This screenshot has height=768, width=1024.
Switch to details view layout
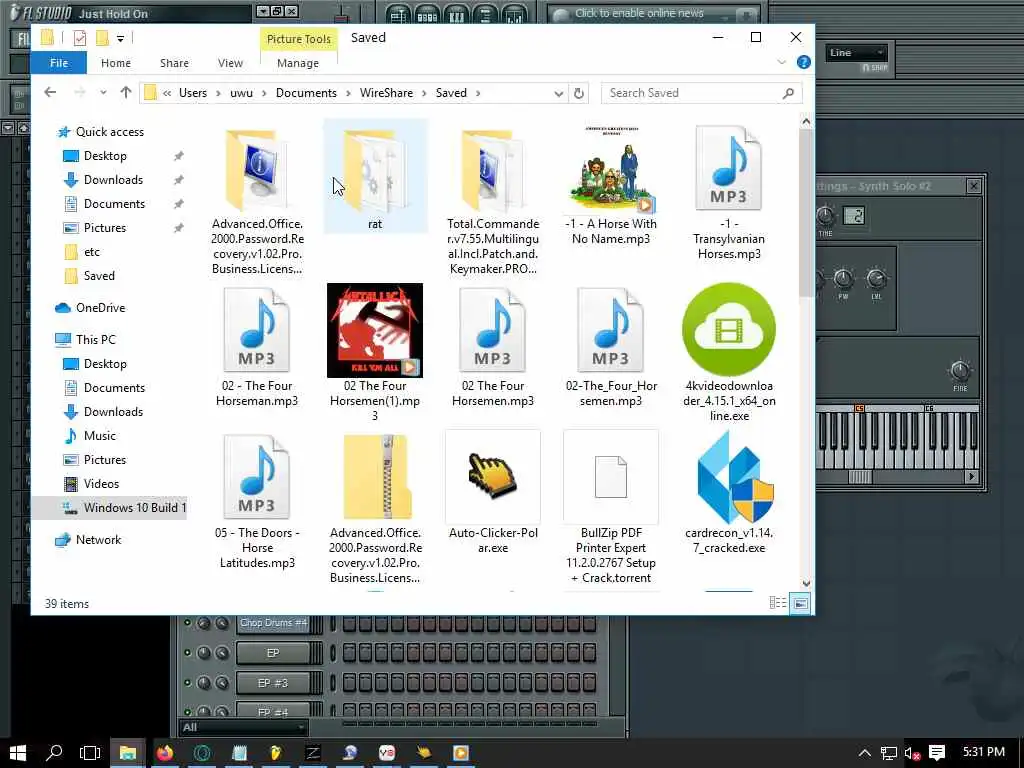(x=778, y=603)
